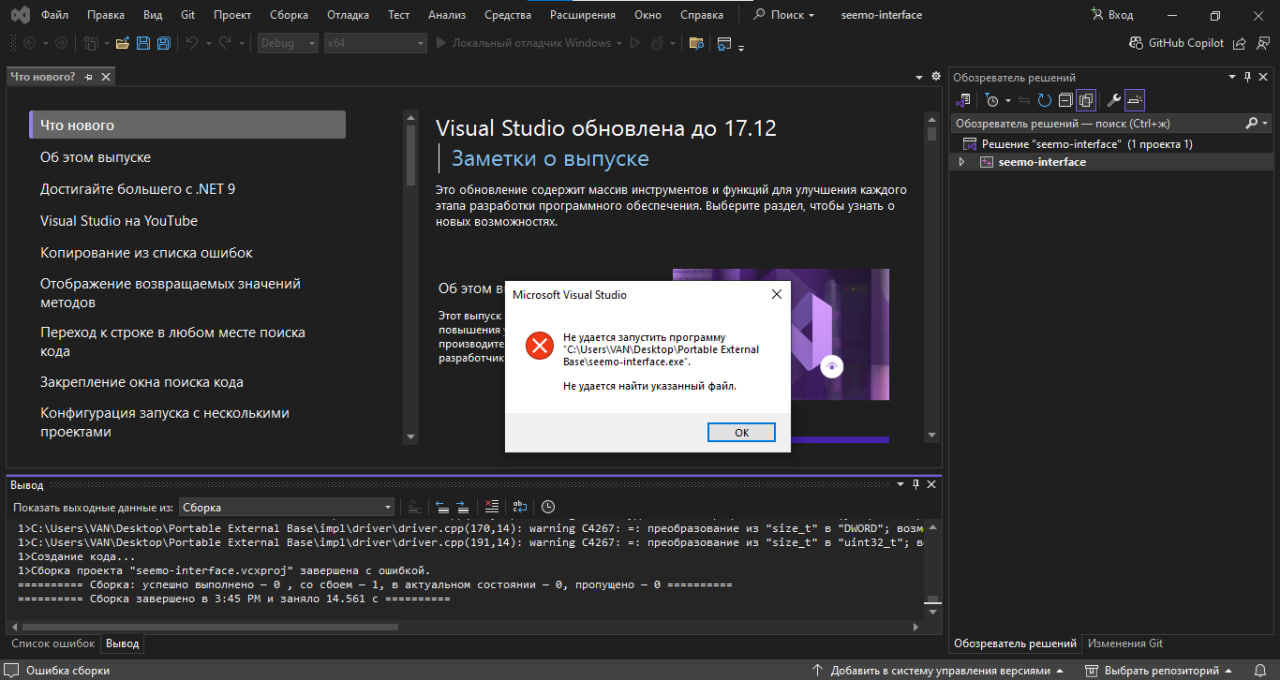Open the x64 platform dropdown

[375, 43]
